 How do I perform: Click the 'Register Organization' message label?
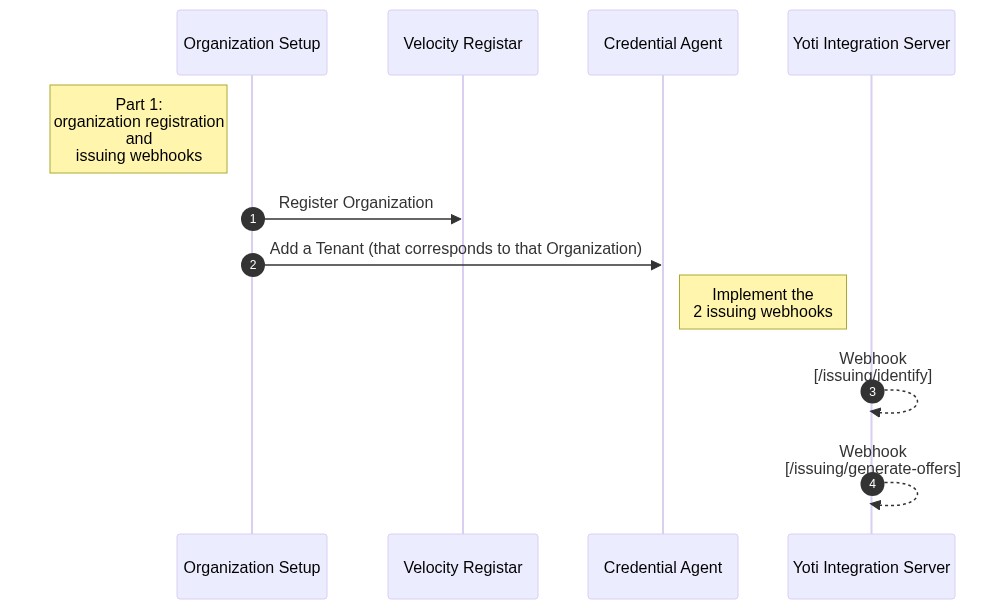356,203
